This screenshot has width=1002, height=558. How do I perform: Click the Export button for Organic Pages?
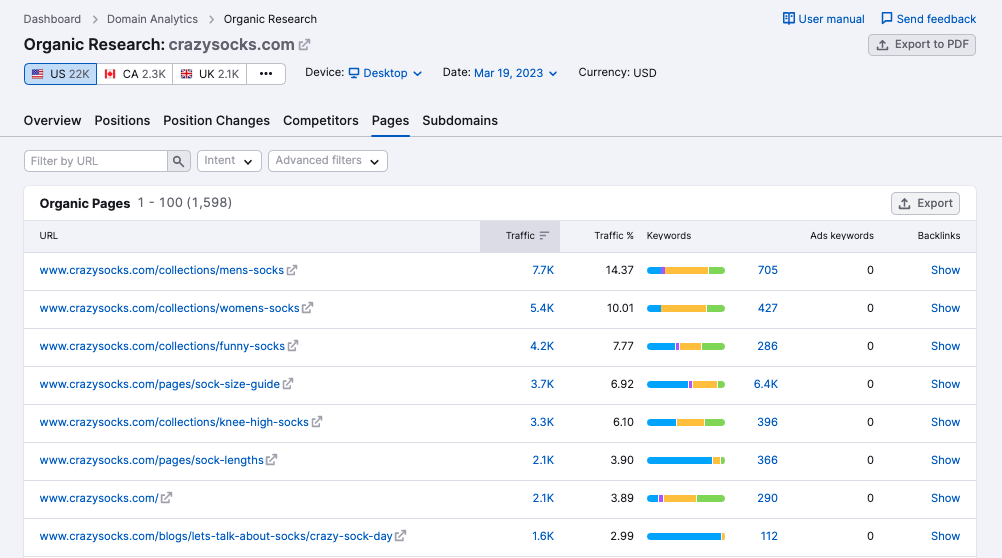pos(925,203)
